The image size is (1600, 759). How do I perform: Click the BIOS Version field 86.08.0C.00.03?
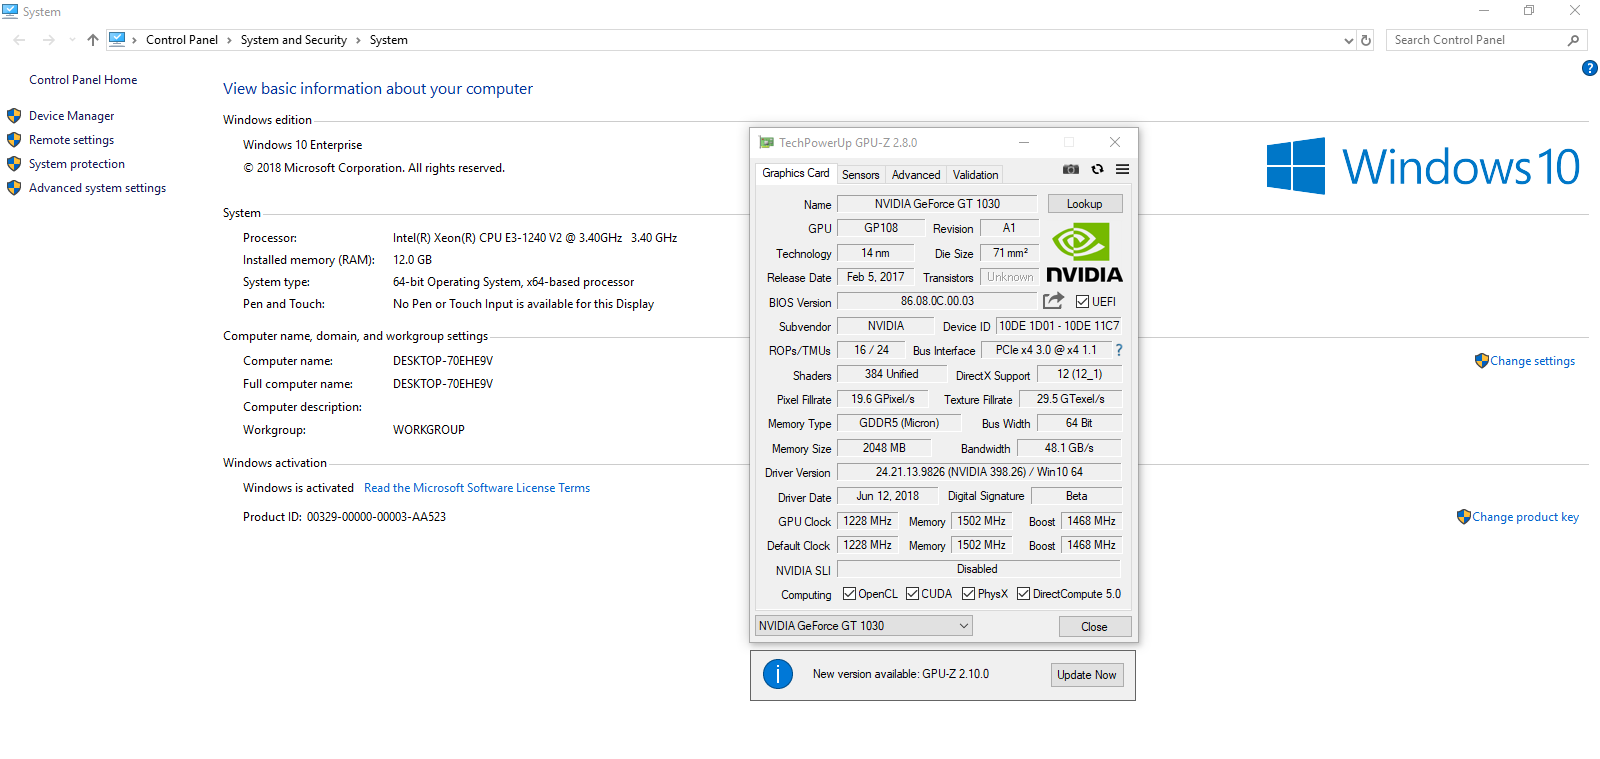click(937, 301)
